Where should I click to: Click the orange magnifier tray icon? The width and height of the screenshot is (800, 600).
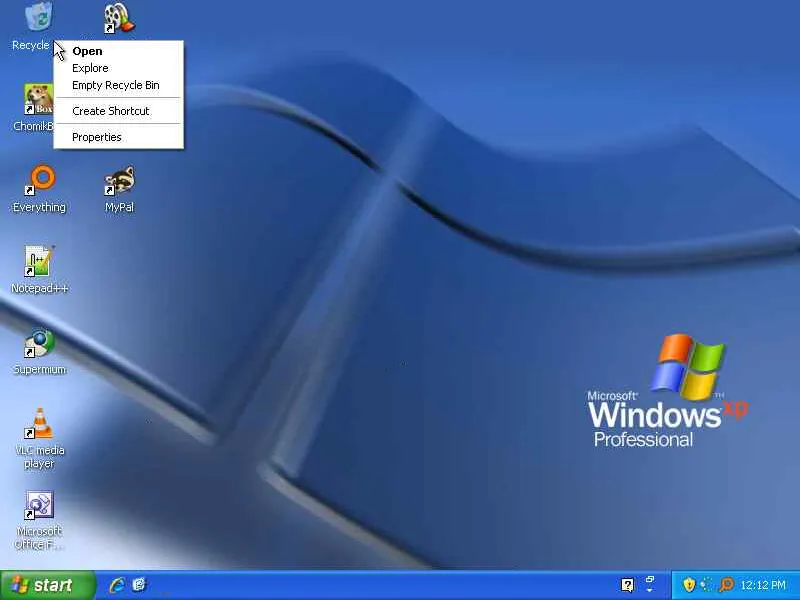(726, 584)
